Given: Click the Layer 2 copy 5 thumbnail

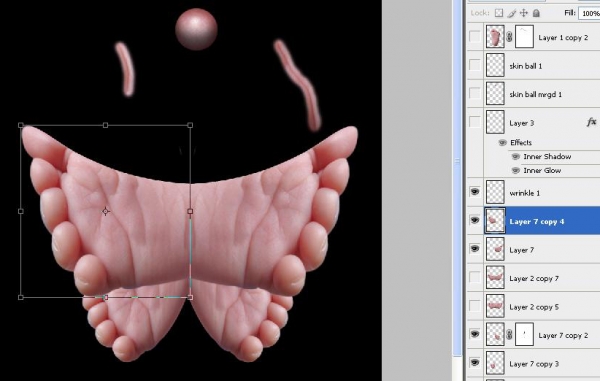Looking at the screenshot, I should [x=495, y=306].
